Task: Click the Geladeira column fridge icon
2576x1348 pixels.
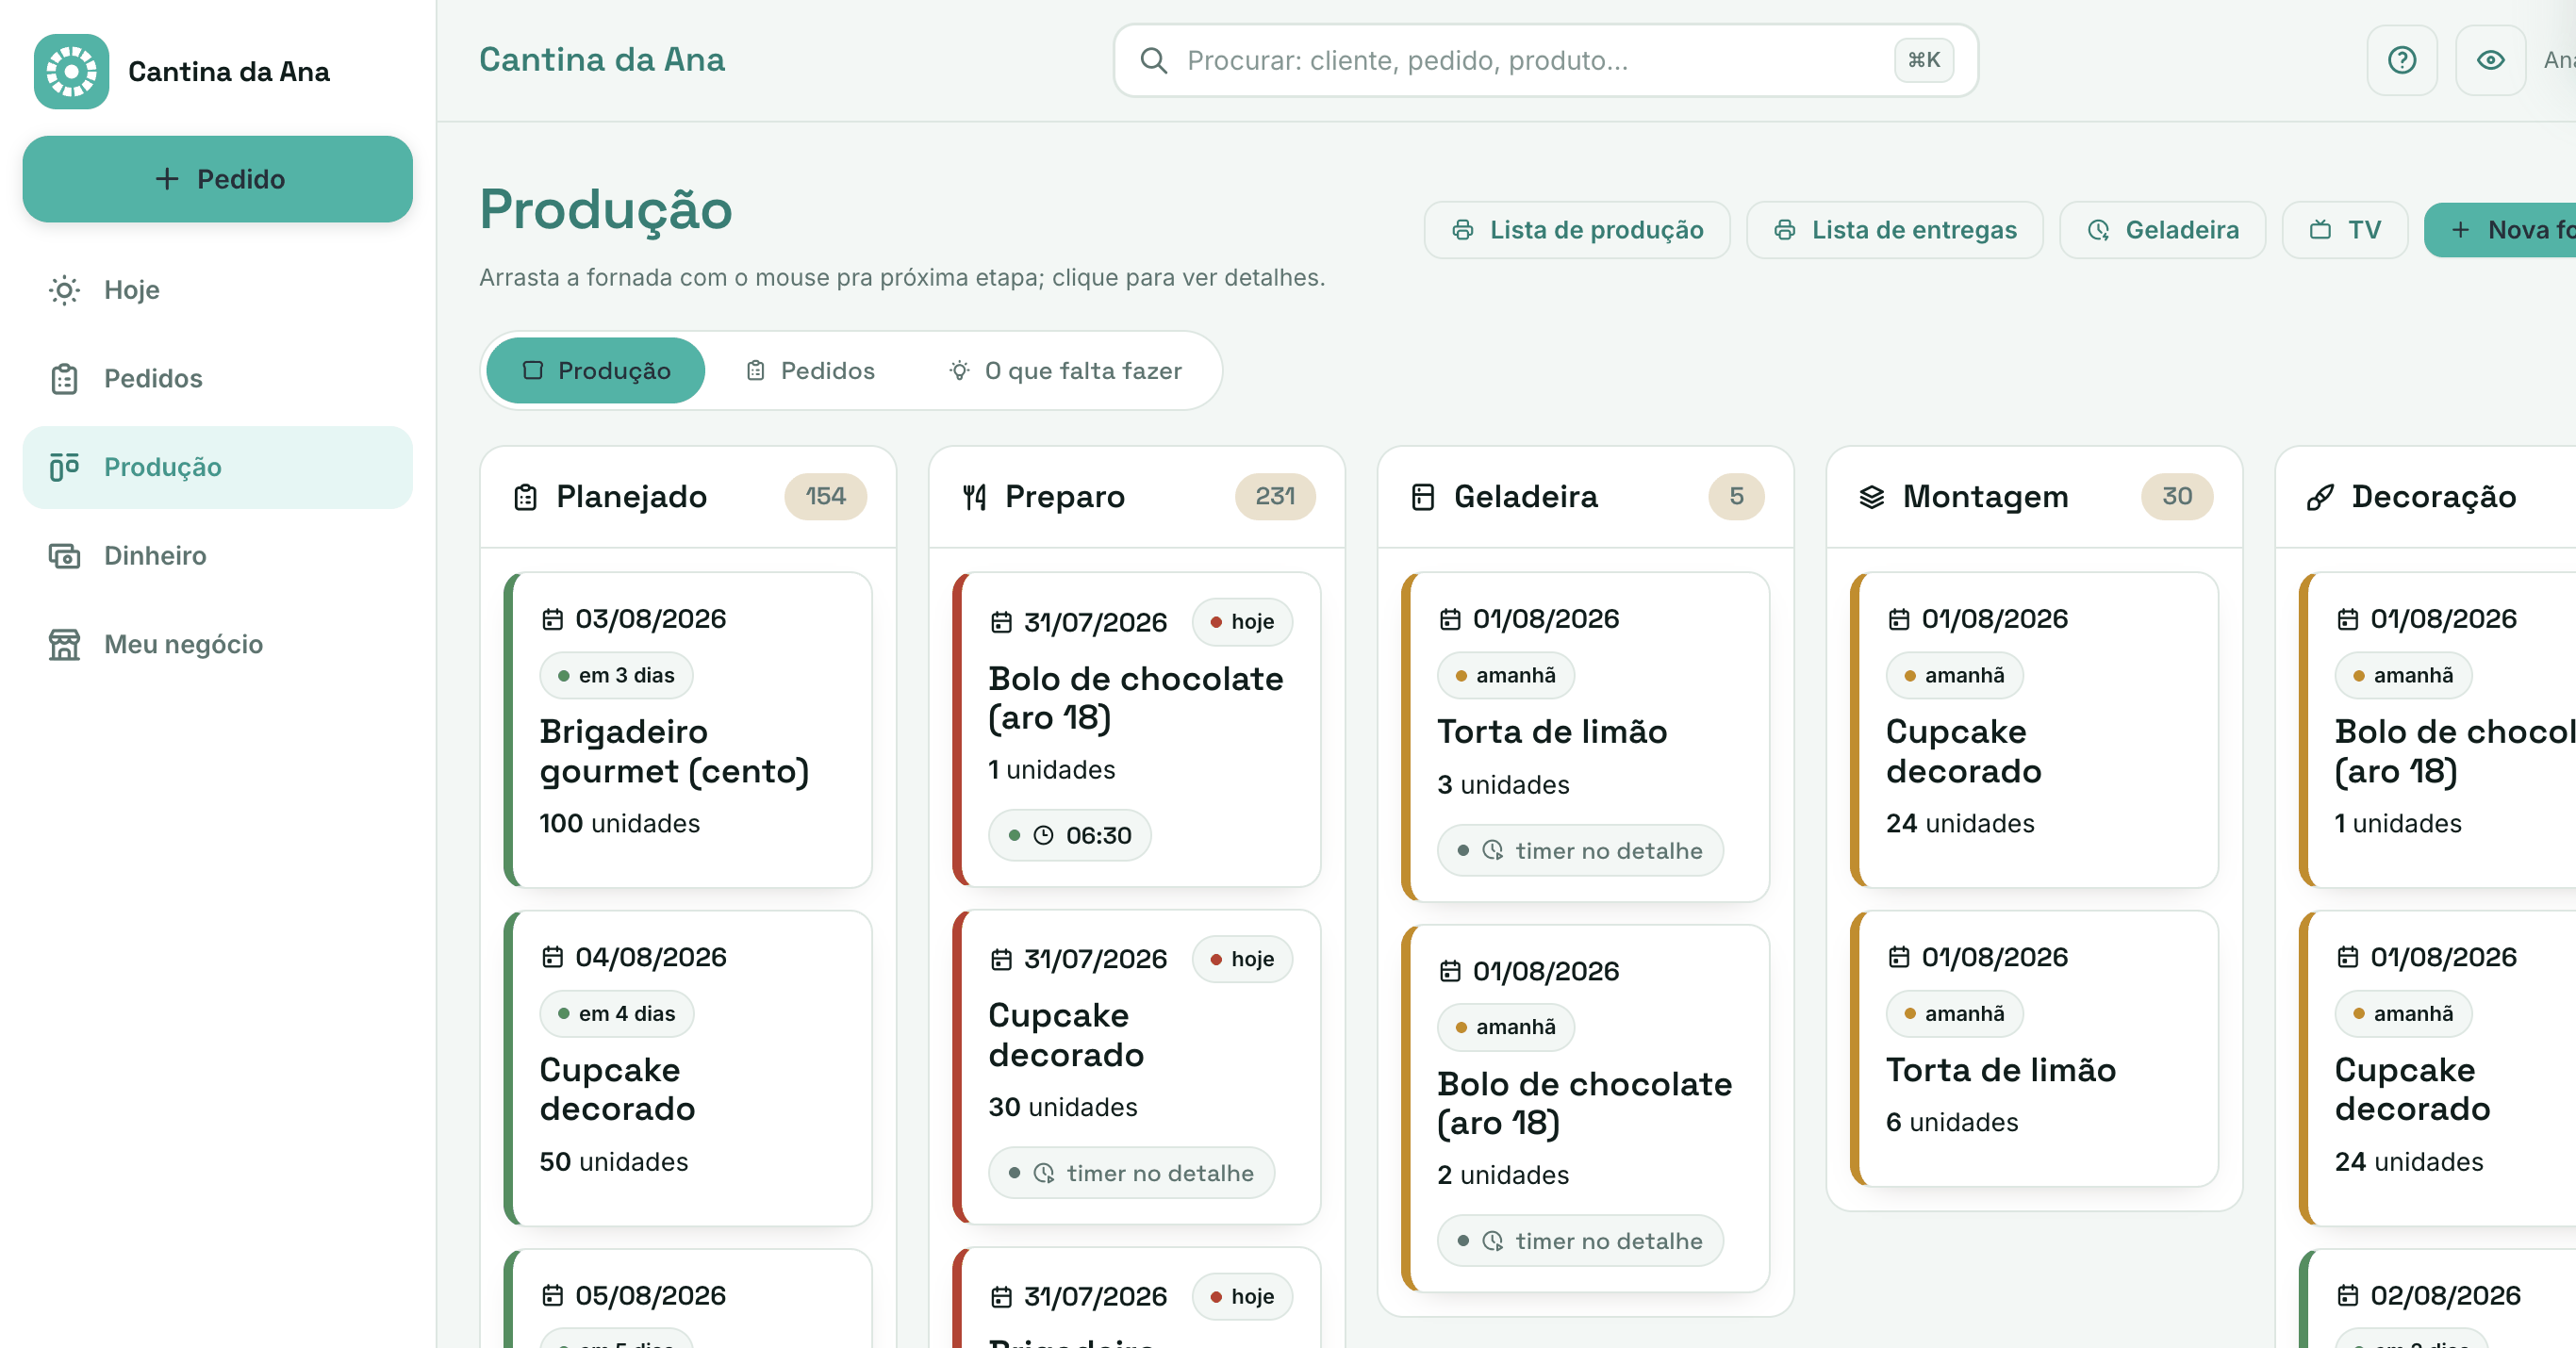Action: 1422,497
